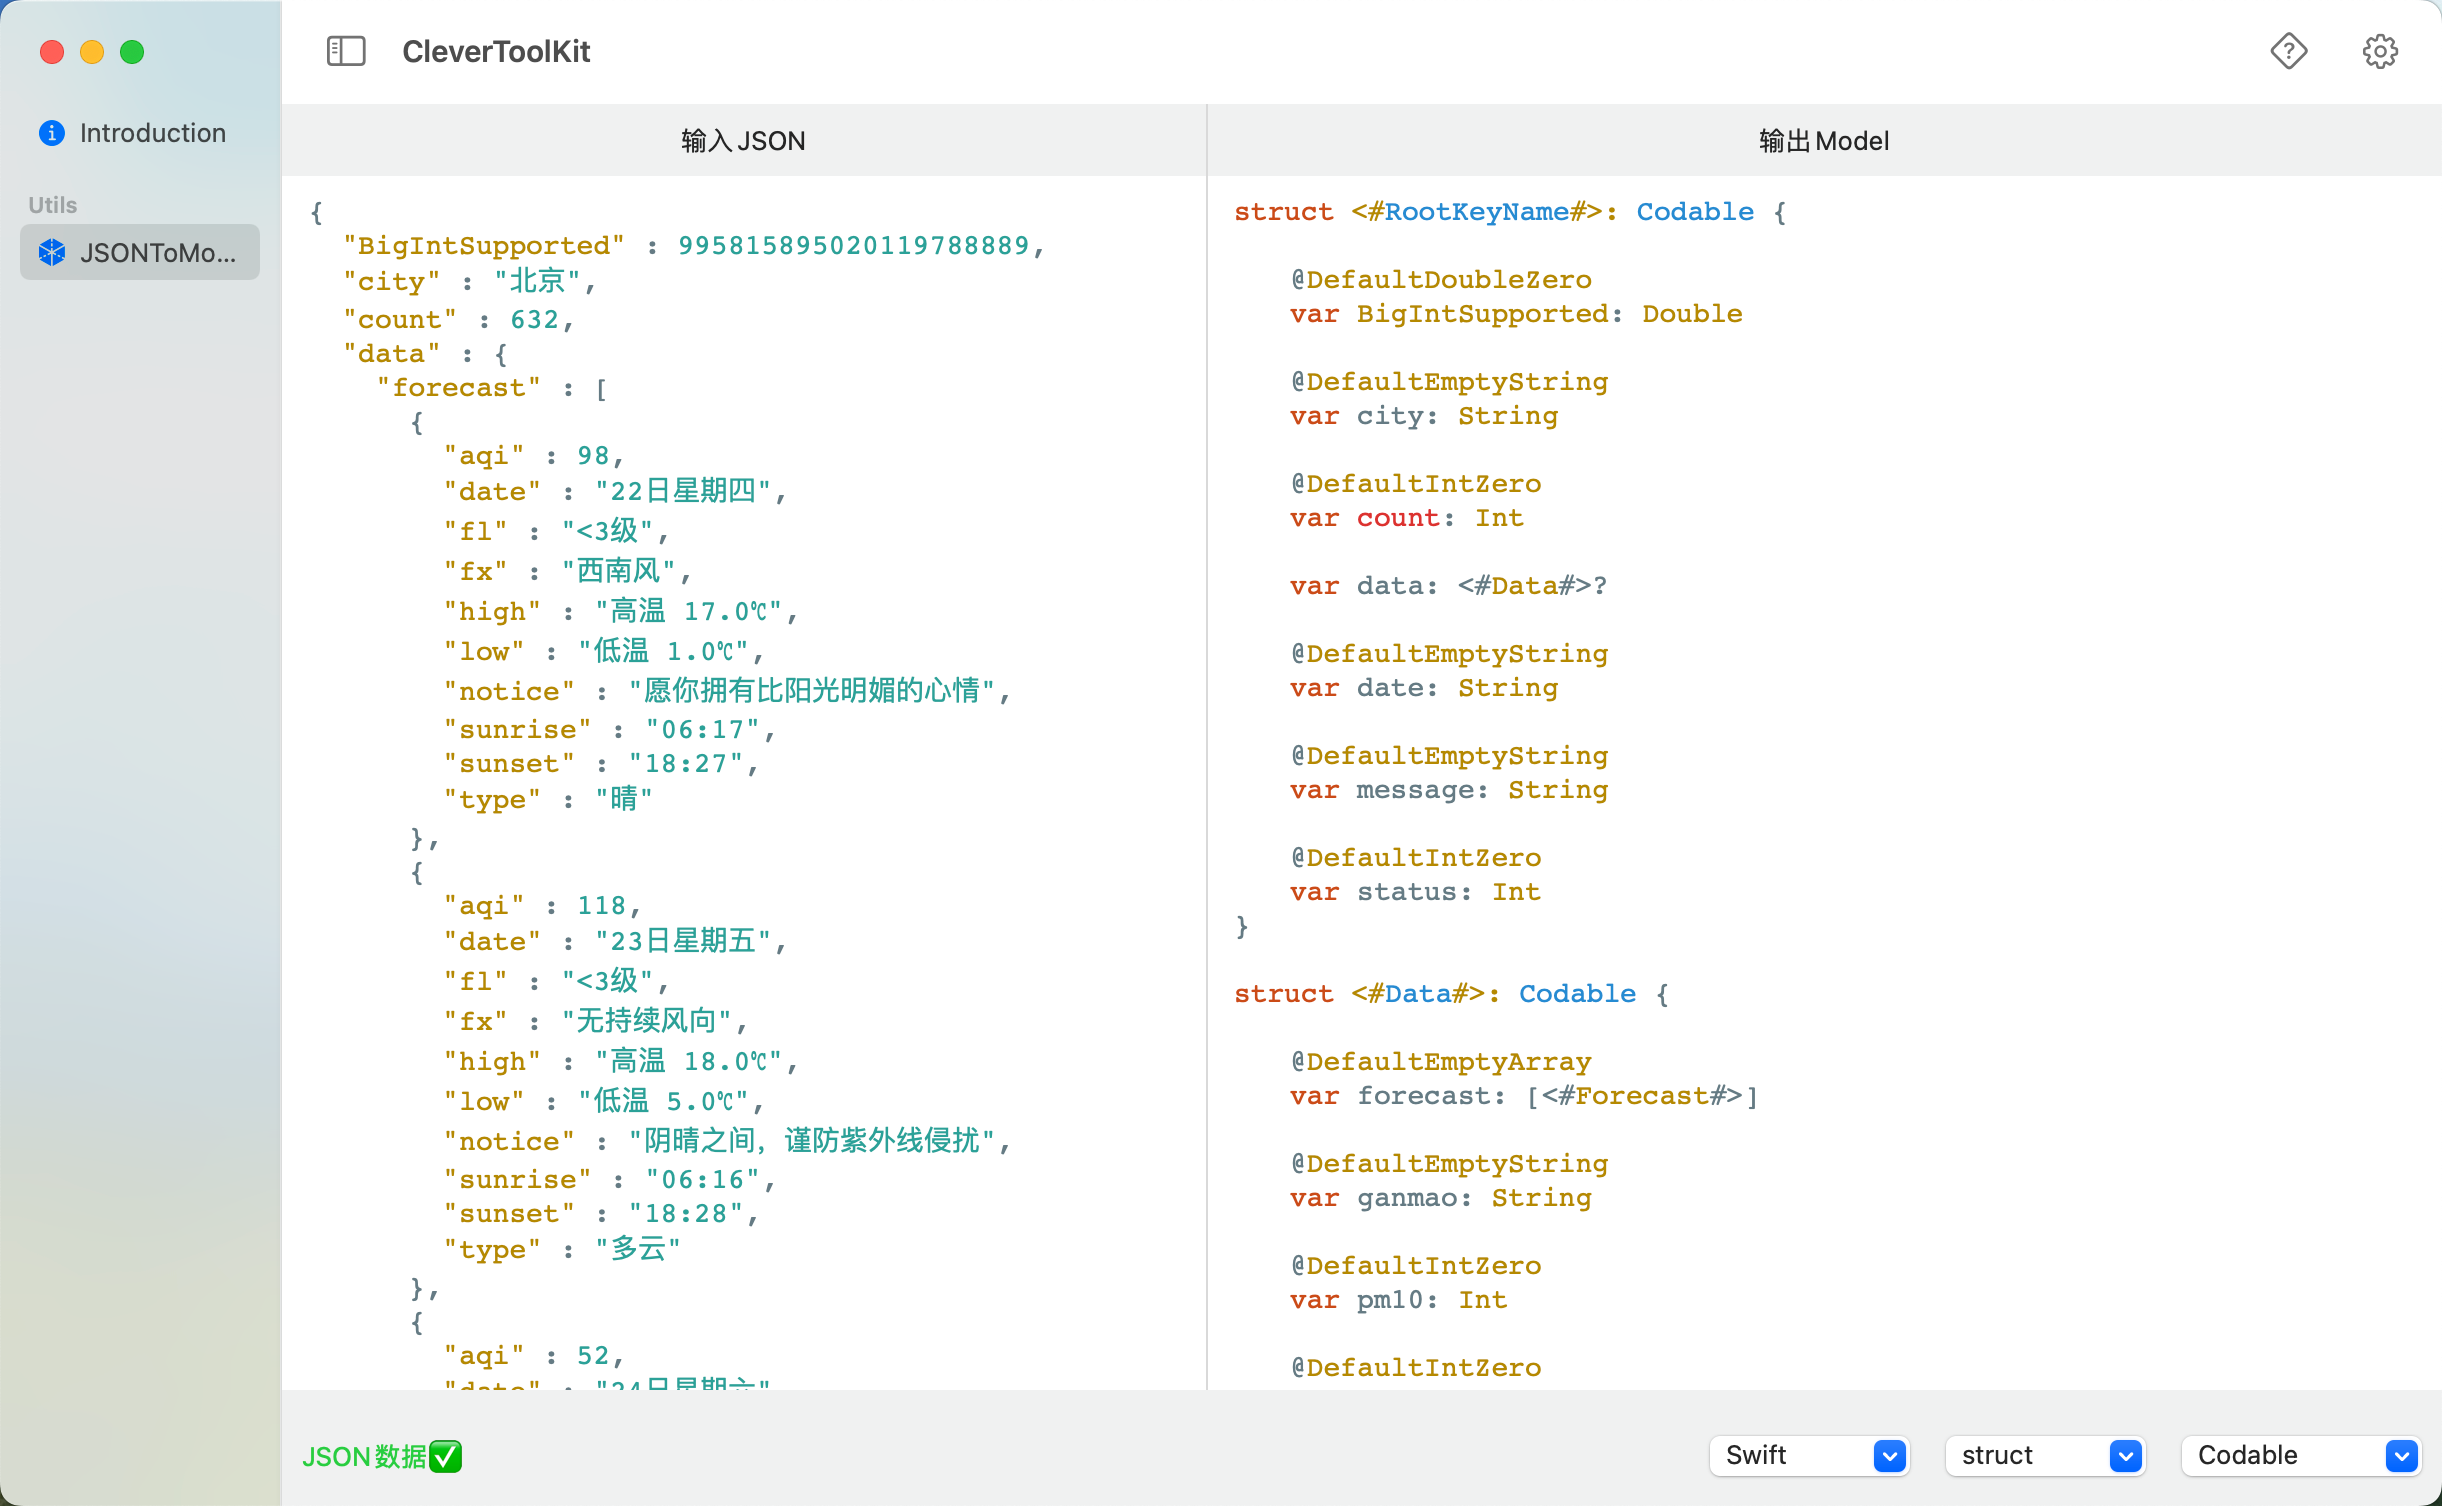Click the JSONToModel cube icon
The image size is (2442, 1506).
52,252
